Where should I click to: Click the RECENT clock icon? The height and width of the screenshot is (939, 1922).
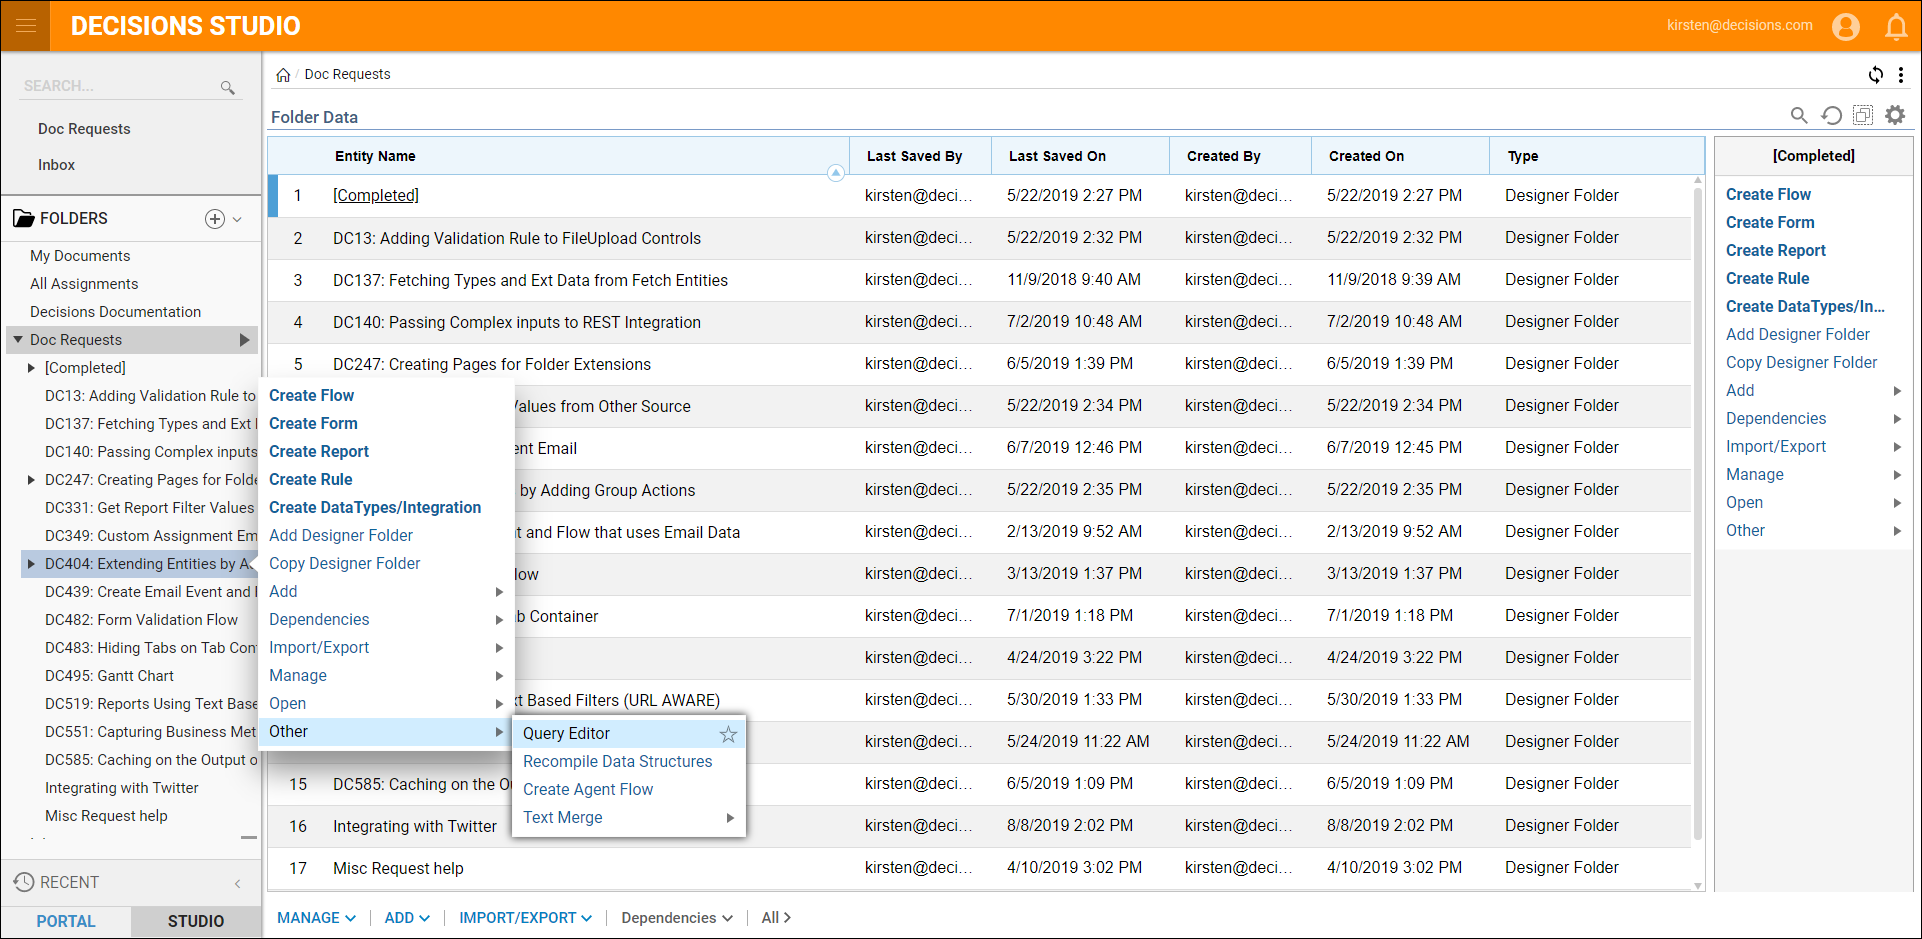pyautogui.click(x=24, y=882)
